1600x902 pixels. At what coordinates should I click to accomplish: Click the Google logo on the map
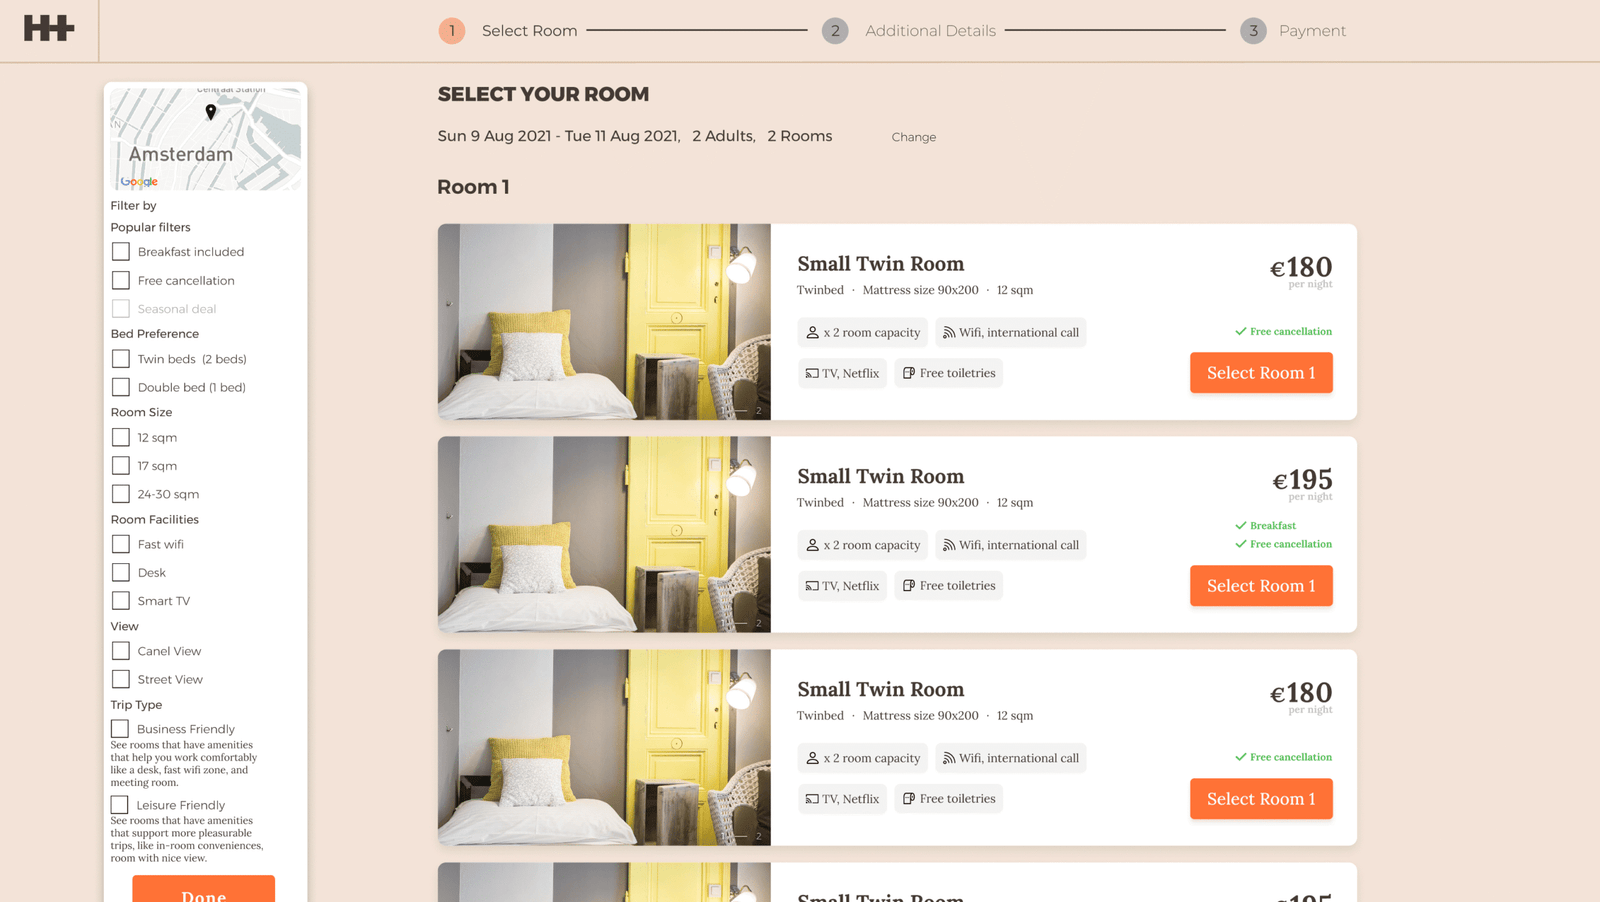[138, 182]
